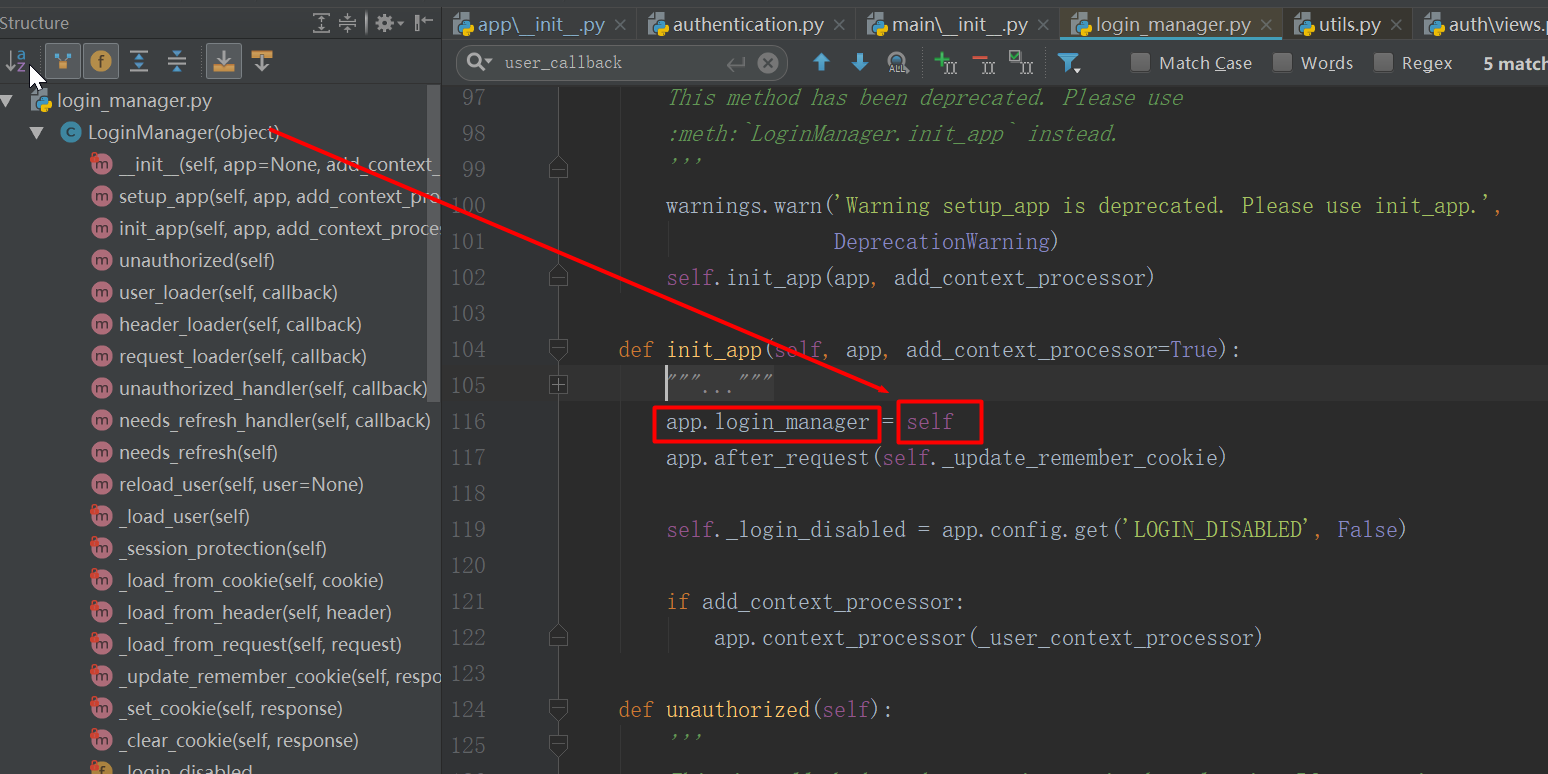Collapse the LoginManager class node
Viewport: 1548px width, 774px height.
click(37, 132)
